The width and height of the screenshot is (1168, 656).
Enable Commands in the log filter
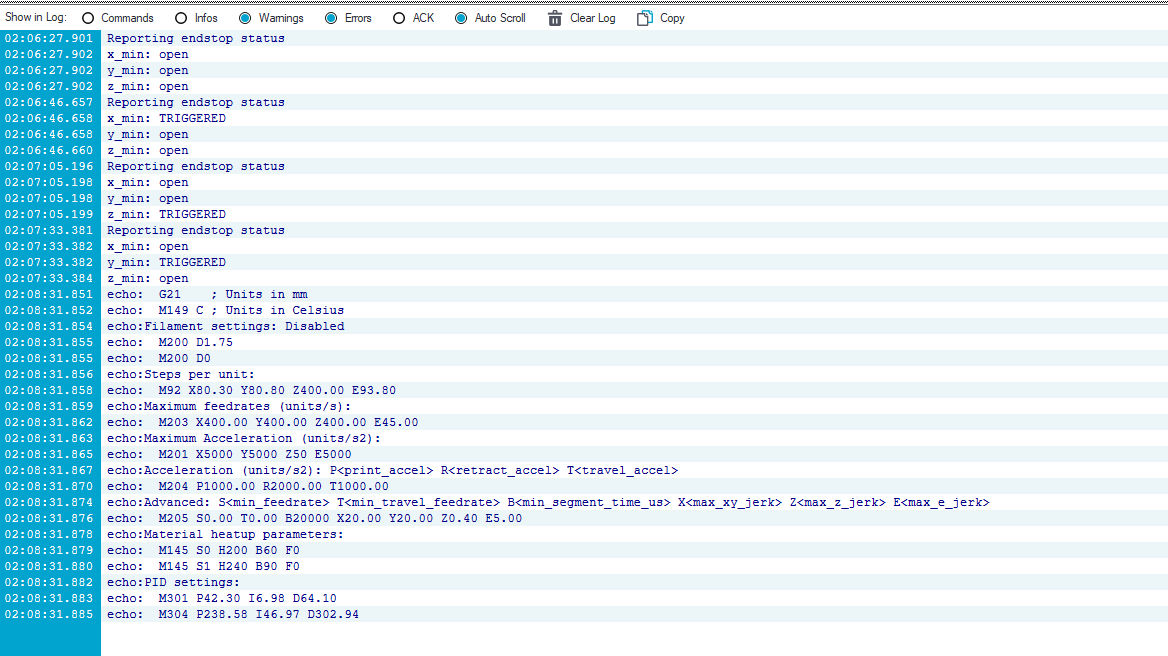coord(88,18)
